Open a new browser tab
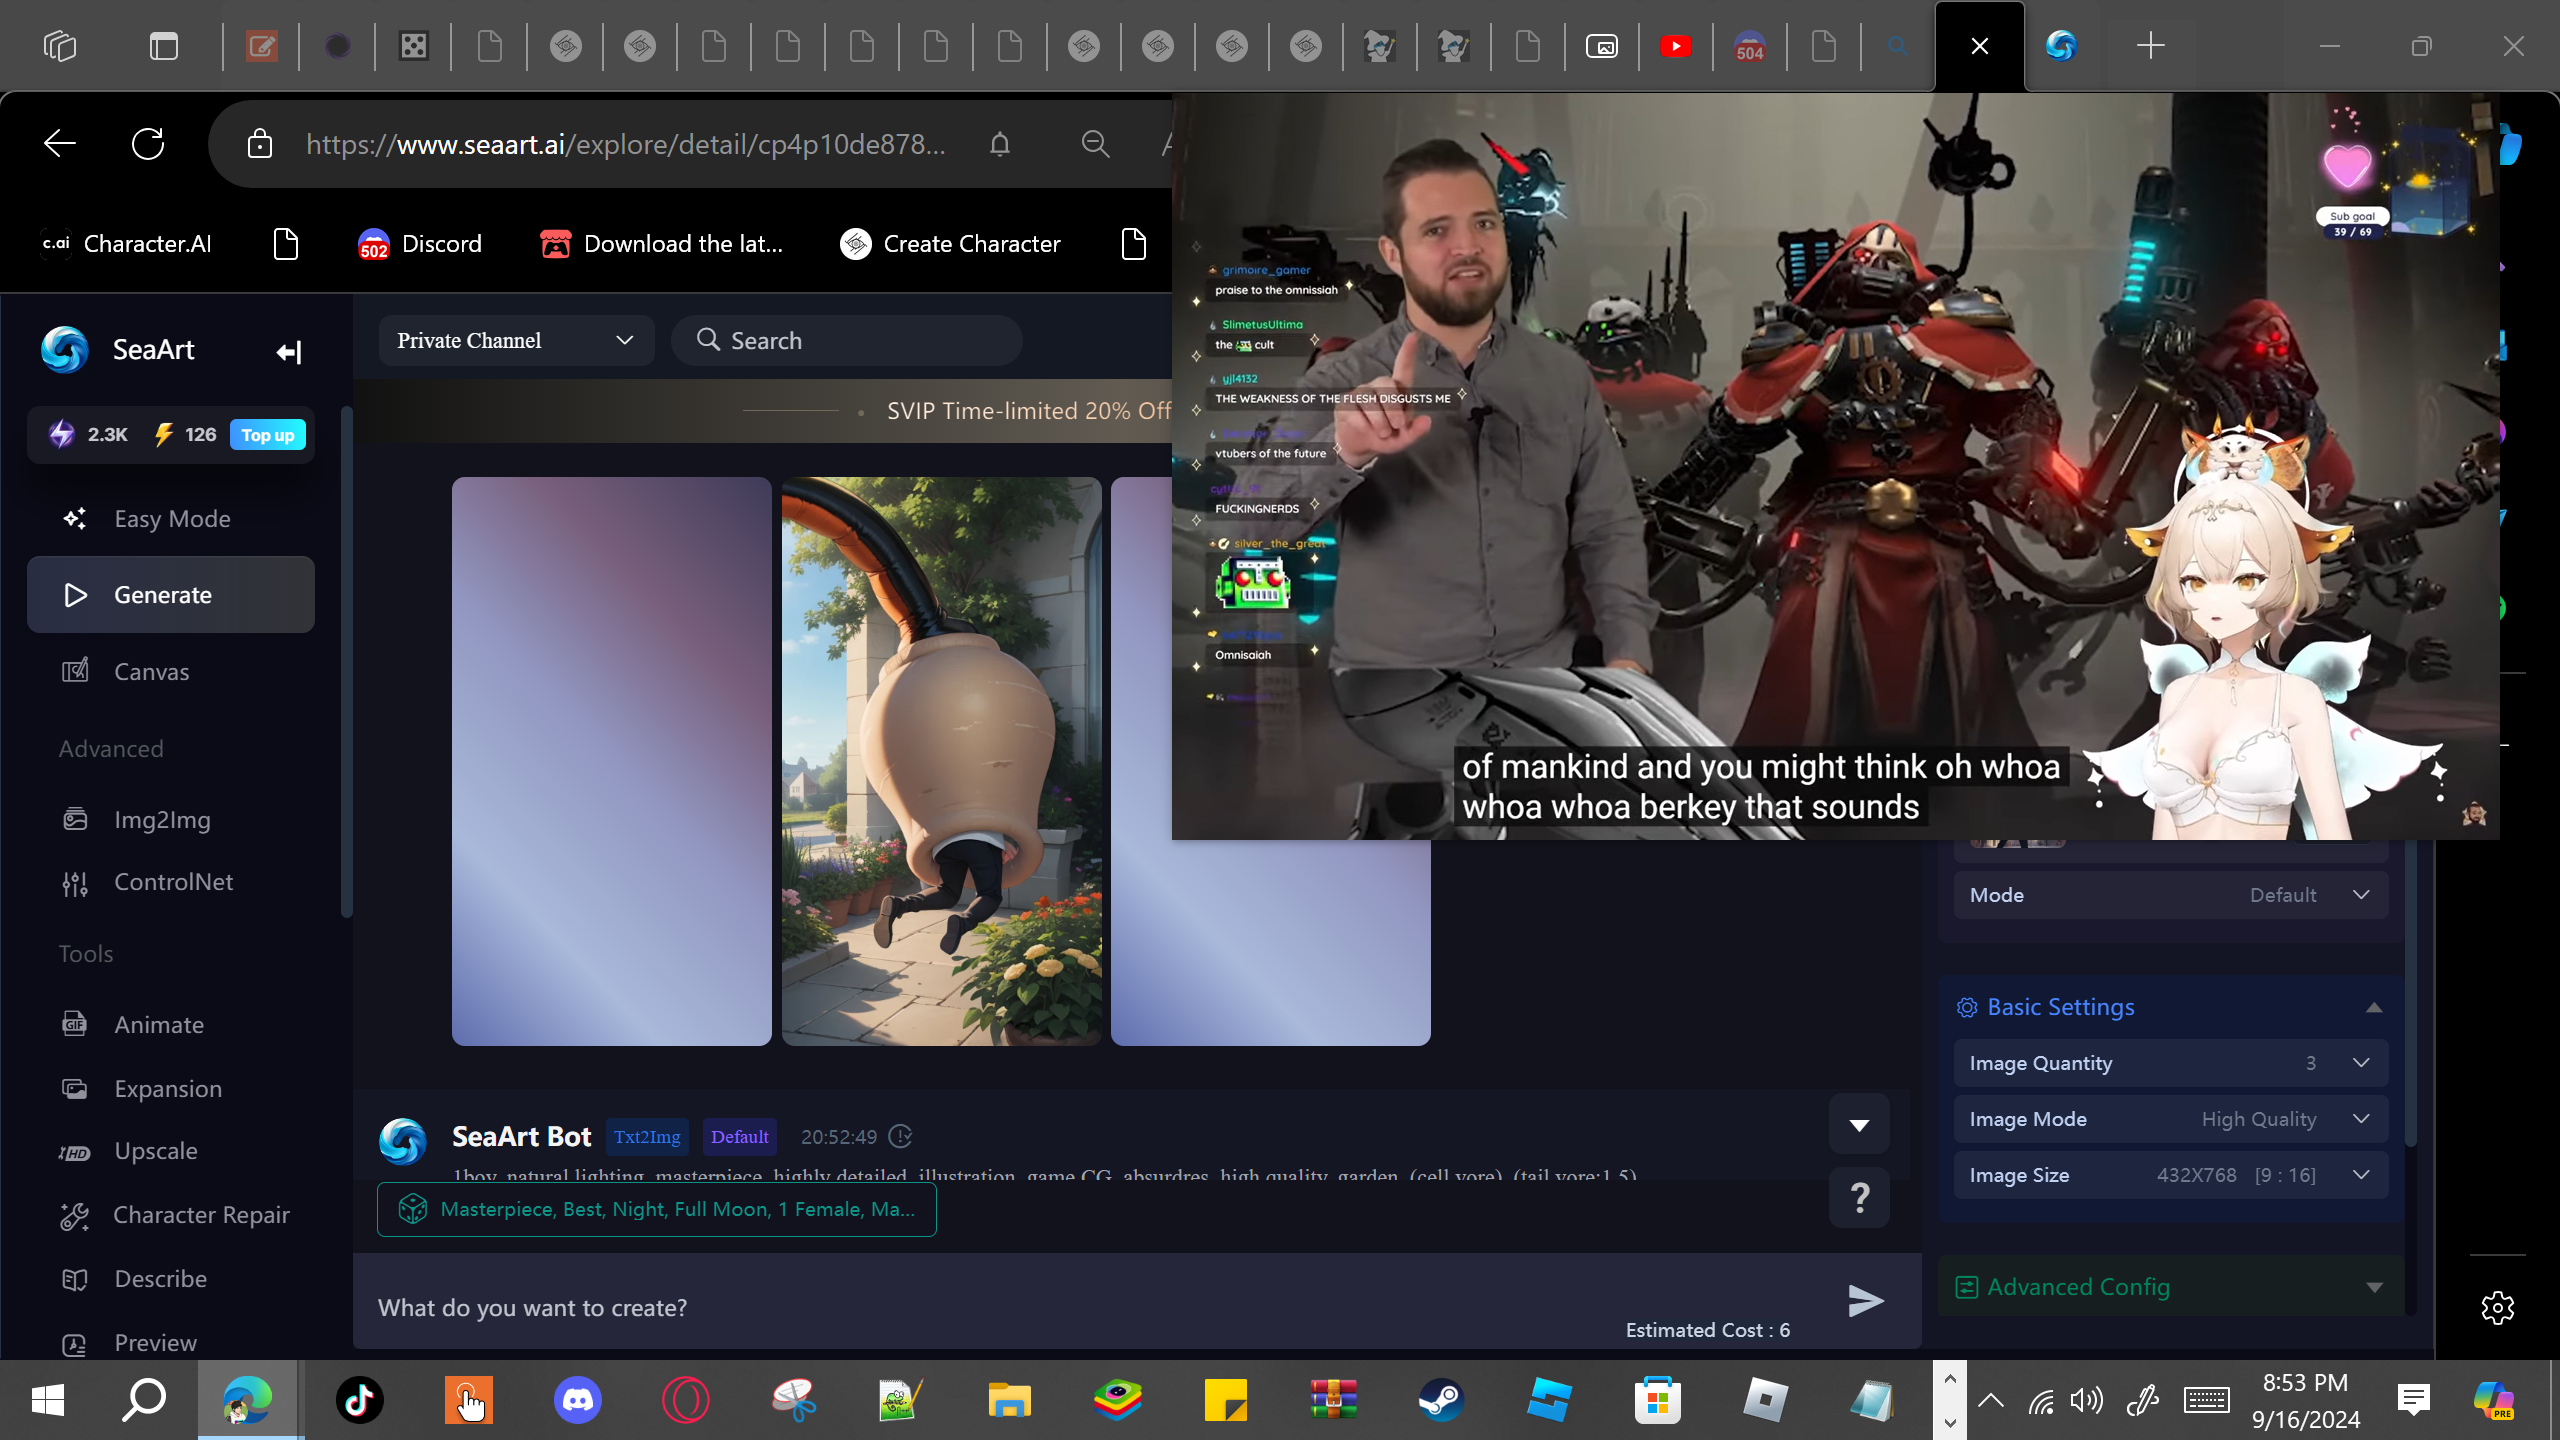This screenshot has width=2560, height=1440. coord(2150,46)
